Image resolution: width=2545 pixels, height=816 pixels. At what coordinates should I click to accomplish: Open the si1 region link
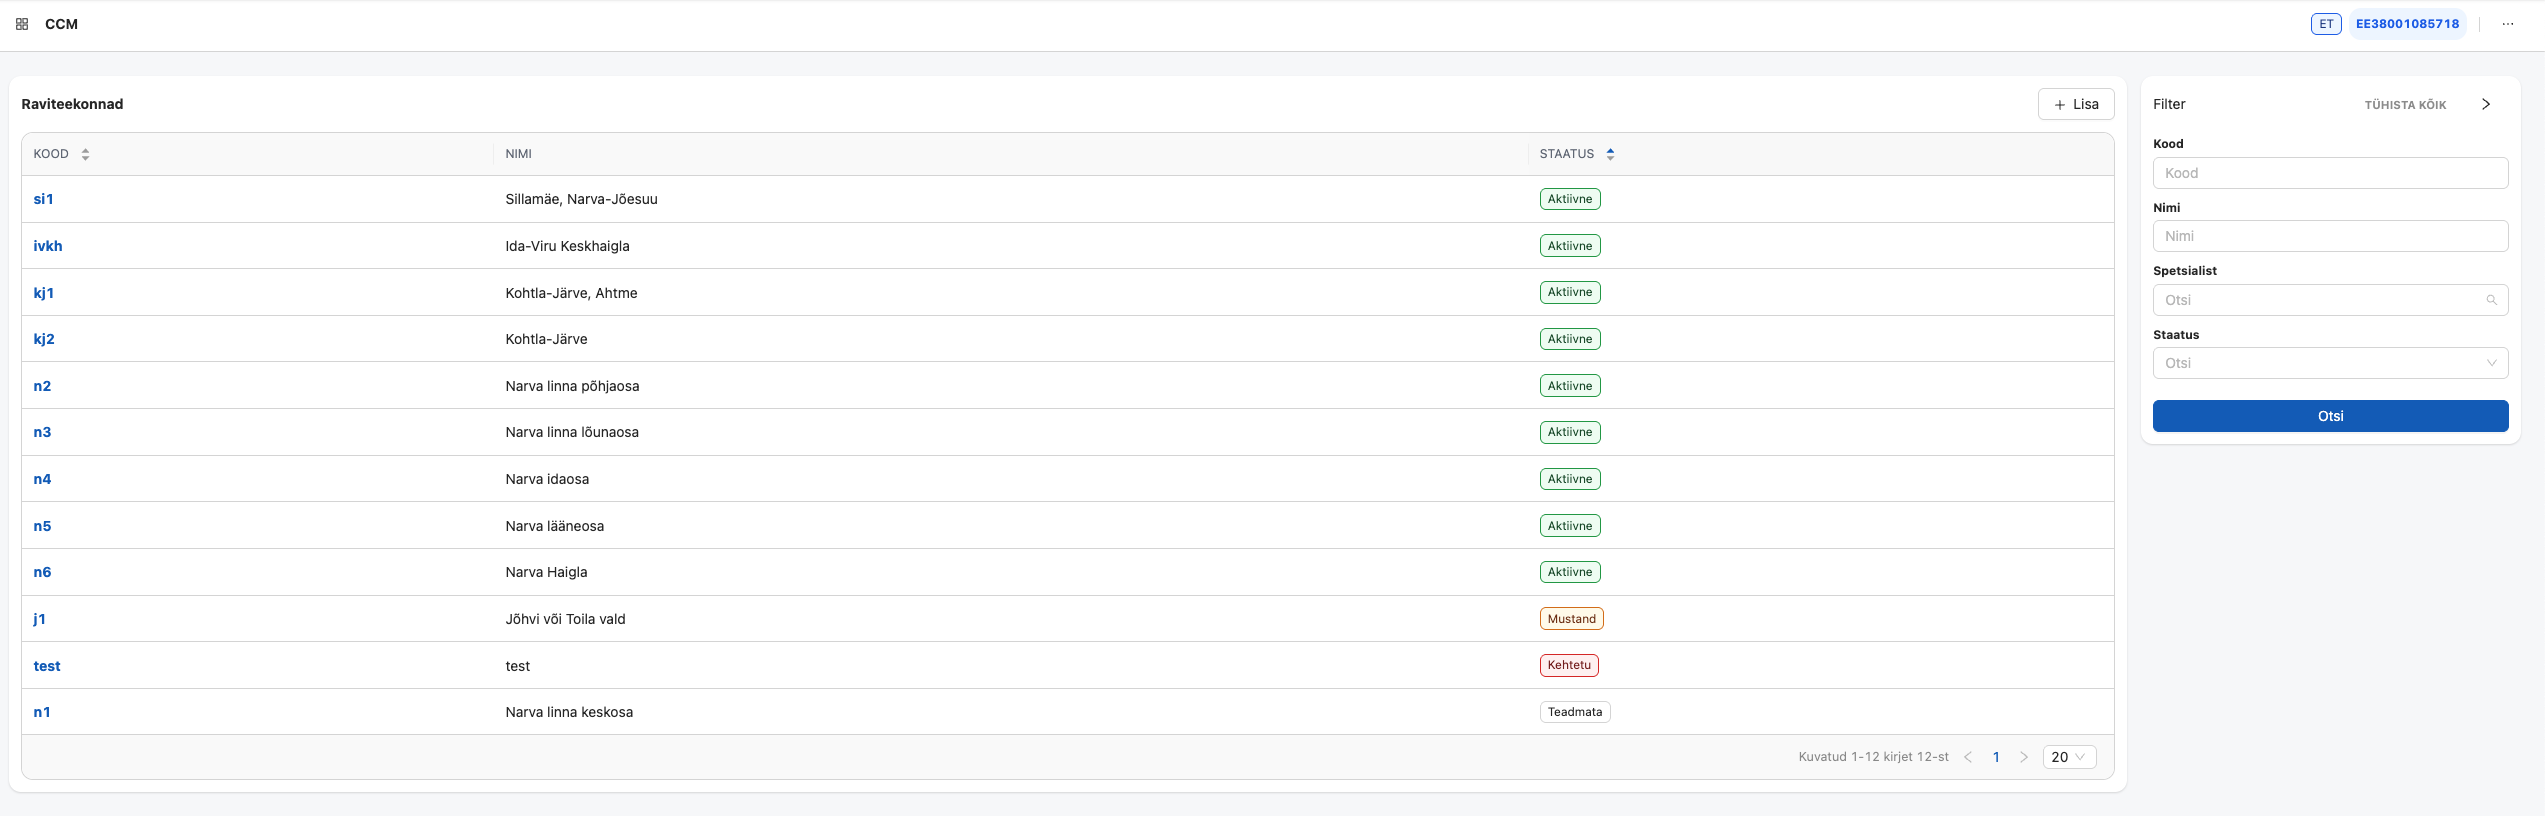coord(43,199)
